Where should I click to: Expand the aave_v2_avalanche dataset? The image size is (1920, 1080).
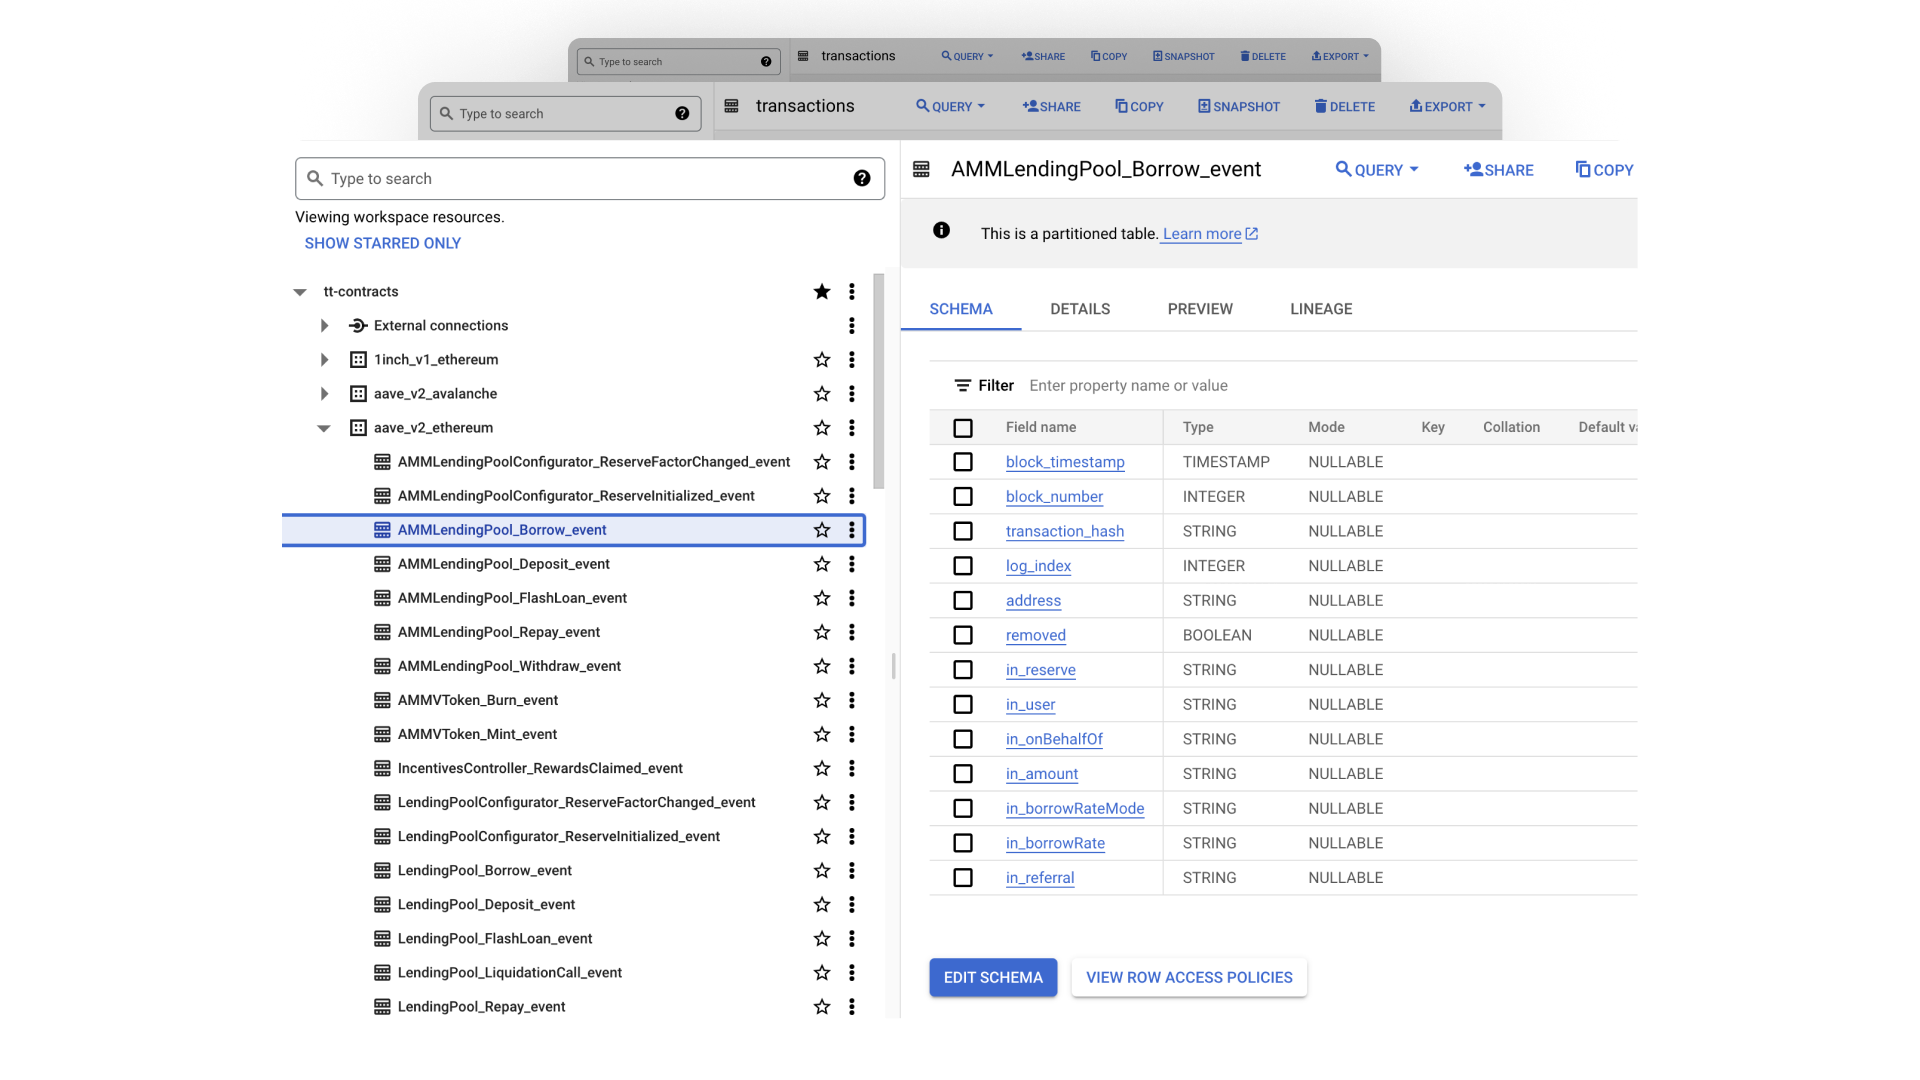coord(324,394)
